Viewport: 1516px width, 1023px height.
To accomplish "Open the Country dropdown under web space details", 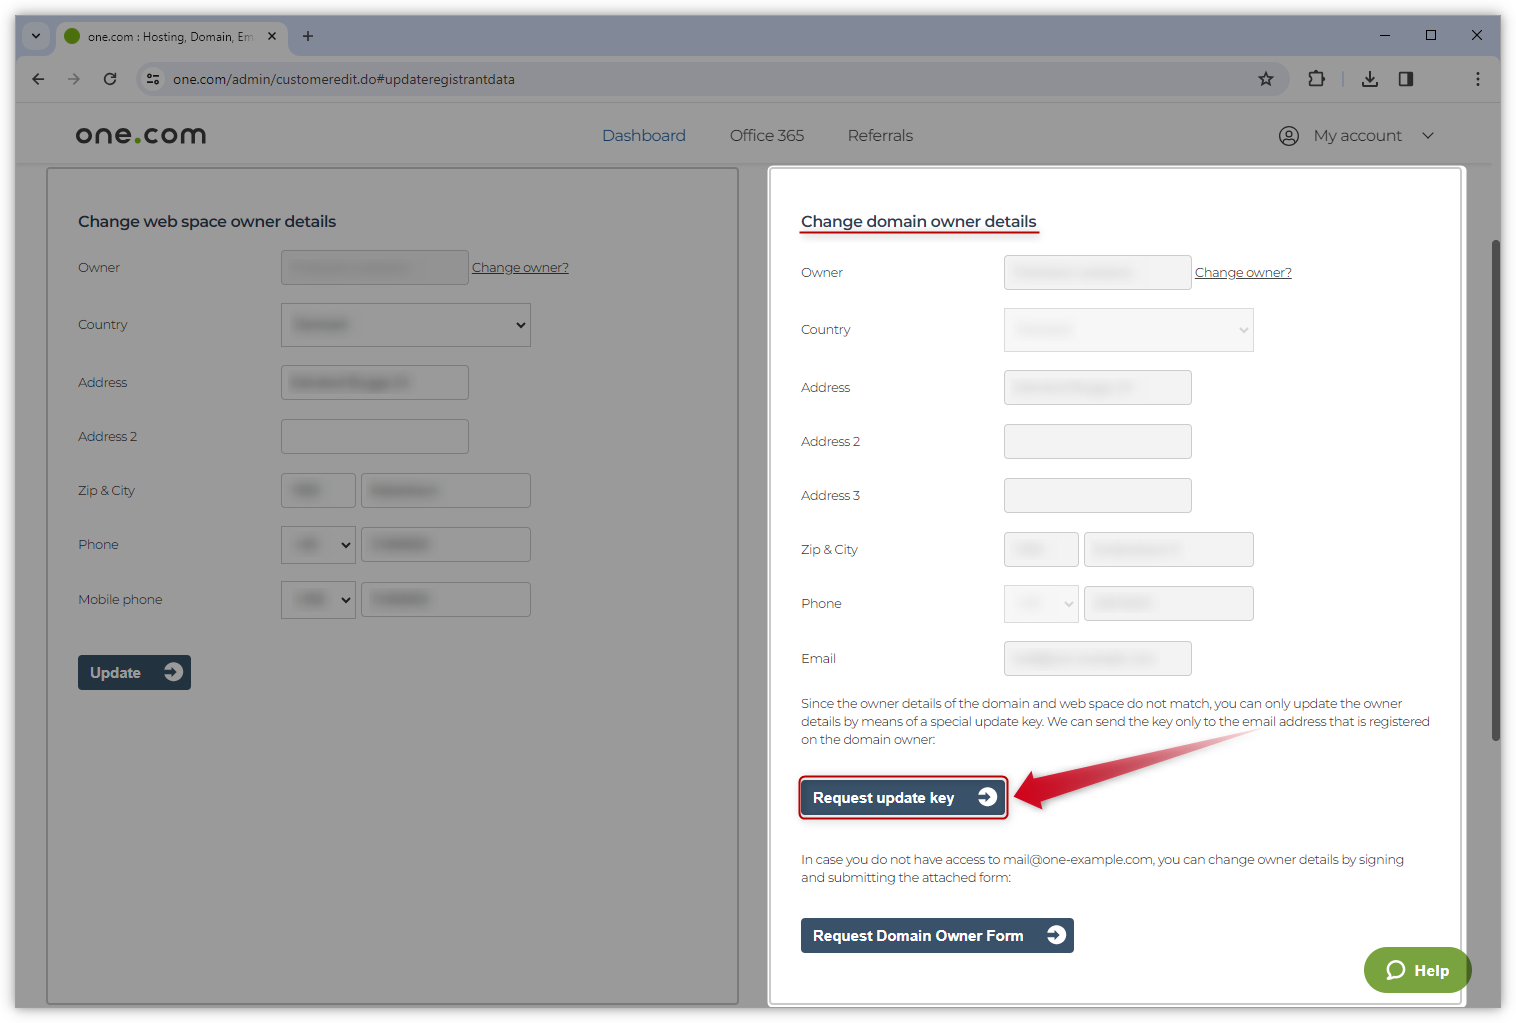I will point(405,324).
